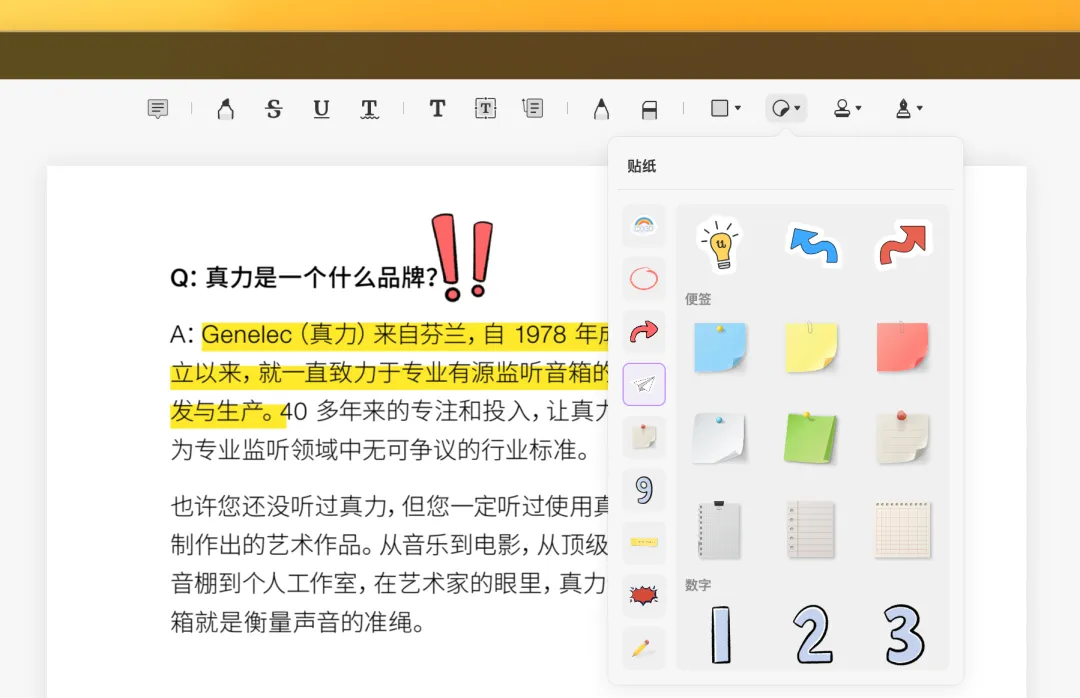Apply squiggly underline tool
Viewport: 1080px width, 698px height.
click(x=369, y=109)
